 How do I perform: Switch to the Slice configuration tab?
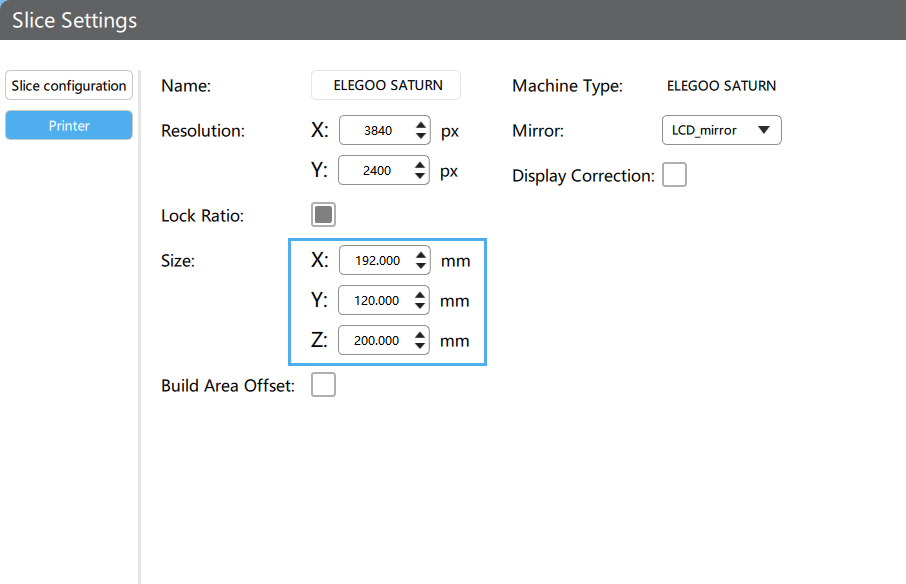(69, 86)
